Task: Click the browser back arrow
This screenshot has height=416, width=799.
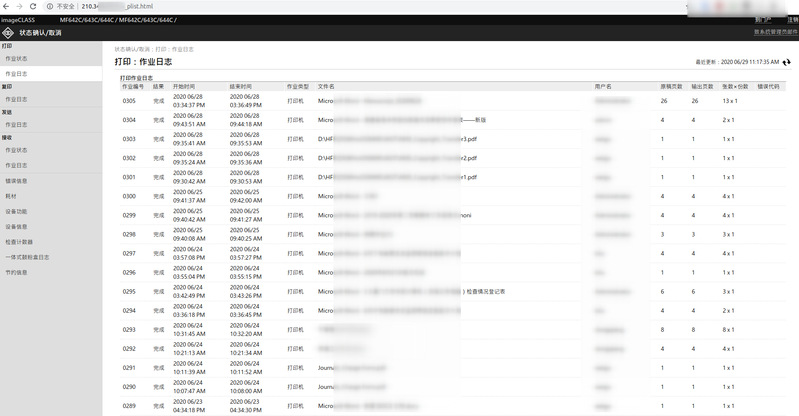Action: [8, 6]
